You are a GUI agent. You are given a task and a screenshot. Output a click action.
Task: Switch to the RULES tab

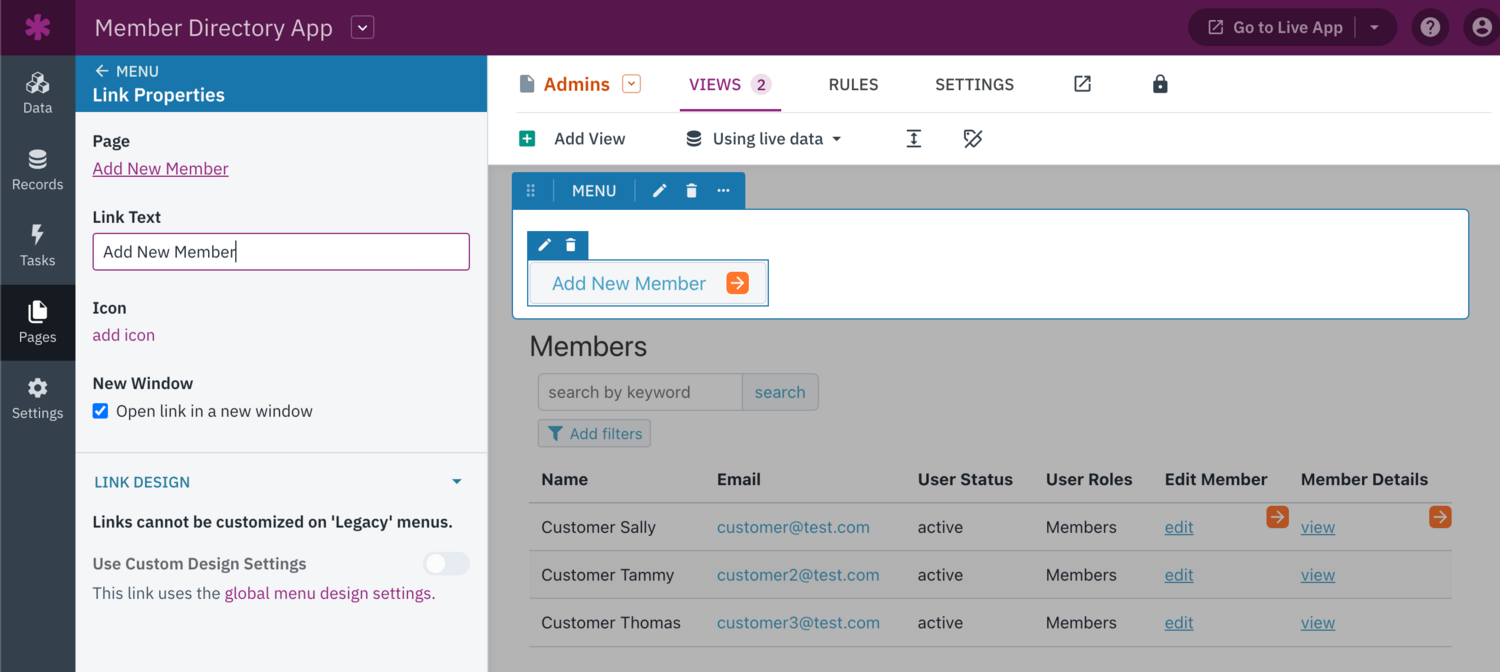853,84
